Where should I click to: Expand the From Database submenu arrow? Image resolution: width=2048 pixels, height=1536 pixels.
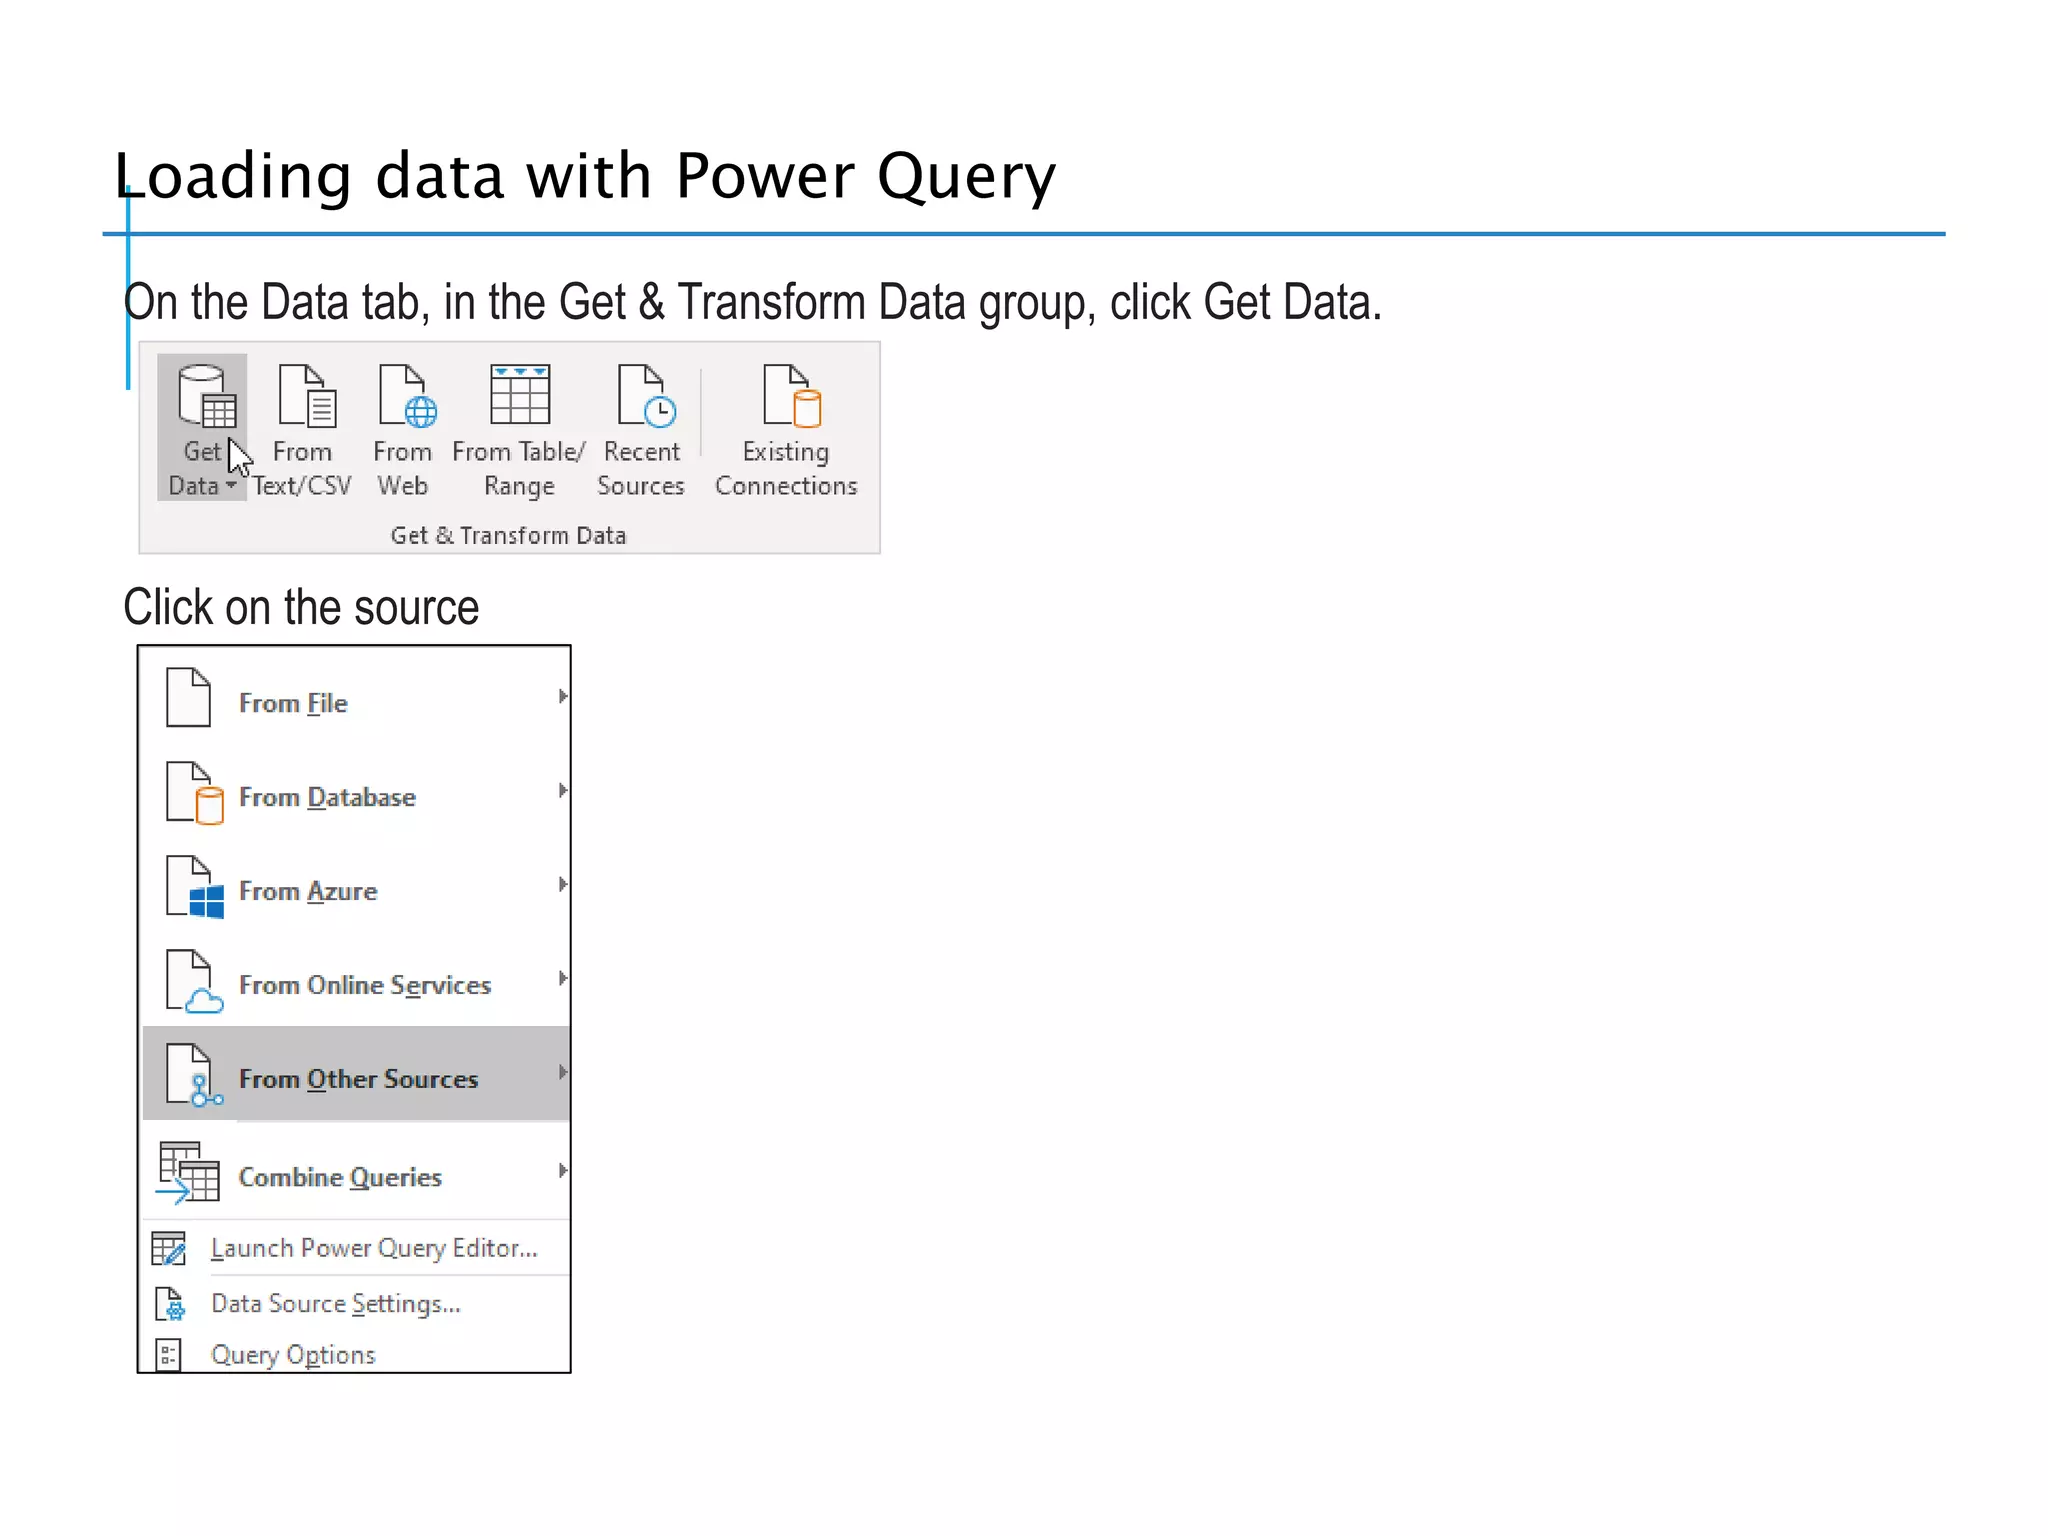pyautogui.click(x=562, y=790)
